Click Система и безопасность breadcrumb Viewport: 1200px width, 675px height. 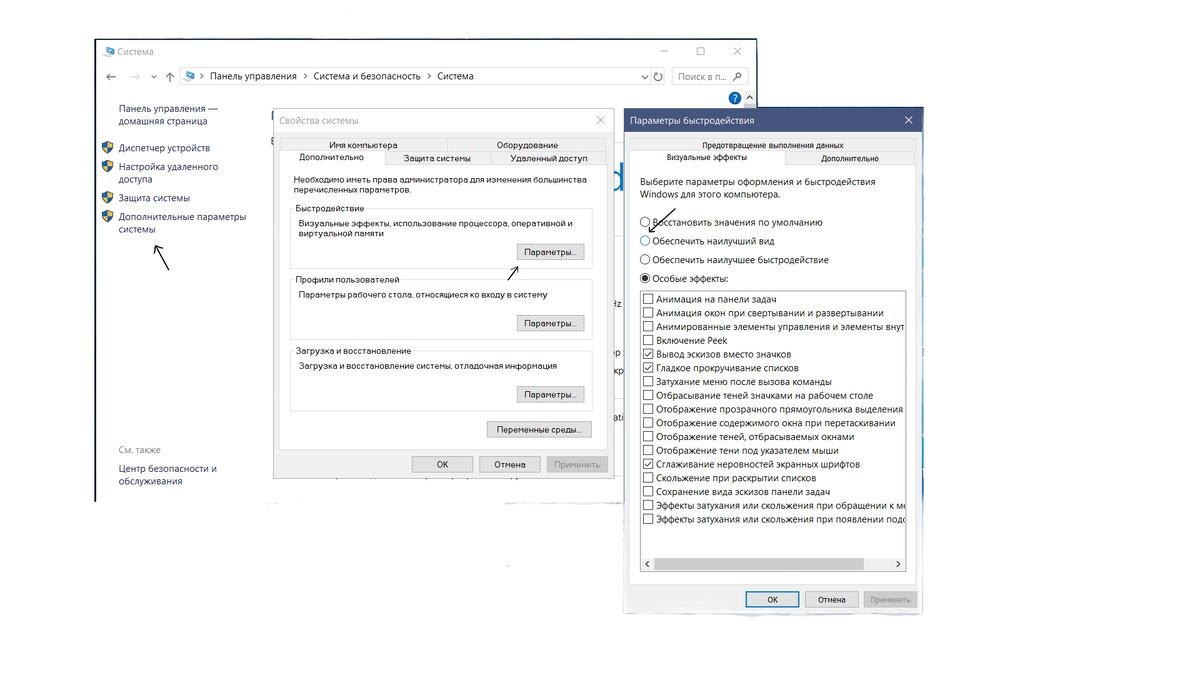pyautogui.click(x=365, y=76)
